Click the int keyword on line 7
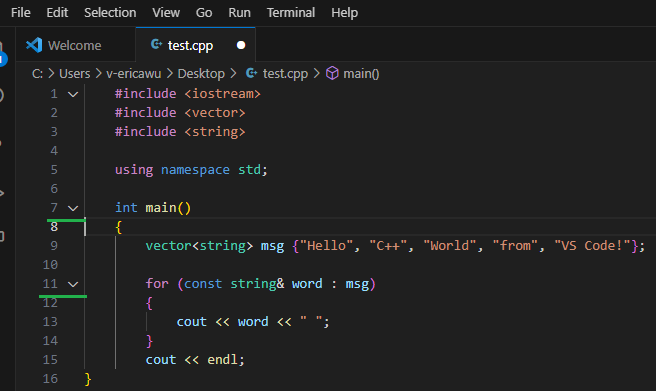Image resolution: width=656 pixels, height=391 pixels. point(126,208)
